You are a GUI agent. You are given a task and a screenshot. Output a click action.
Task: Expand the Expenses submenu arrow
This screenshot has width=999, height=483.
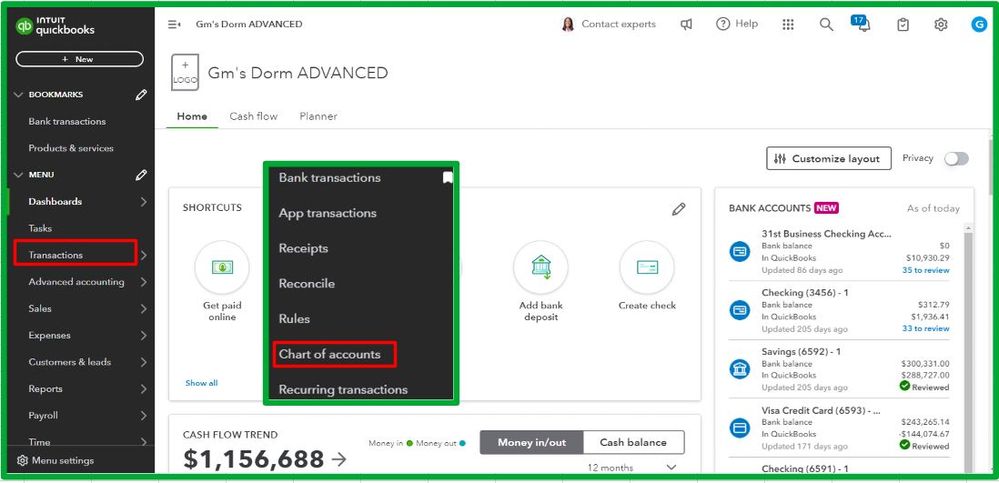(143, 336)
